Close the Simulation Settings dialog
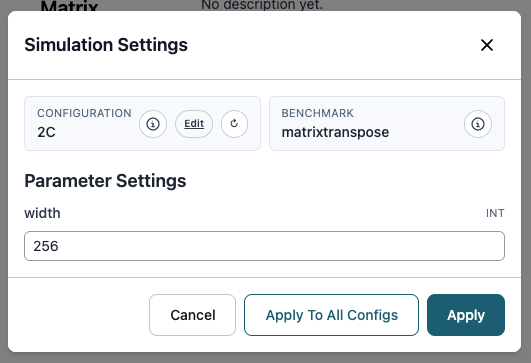Image resolution: width=531 pixels, height=363 pixels. [x=487, y=45]
